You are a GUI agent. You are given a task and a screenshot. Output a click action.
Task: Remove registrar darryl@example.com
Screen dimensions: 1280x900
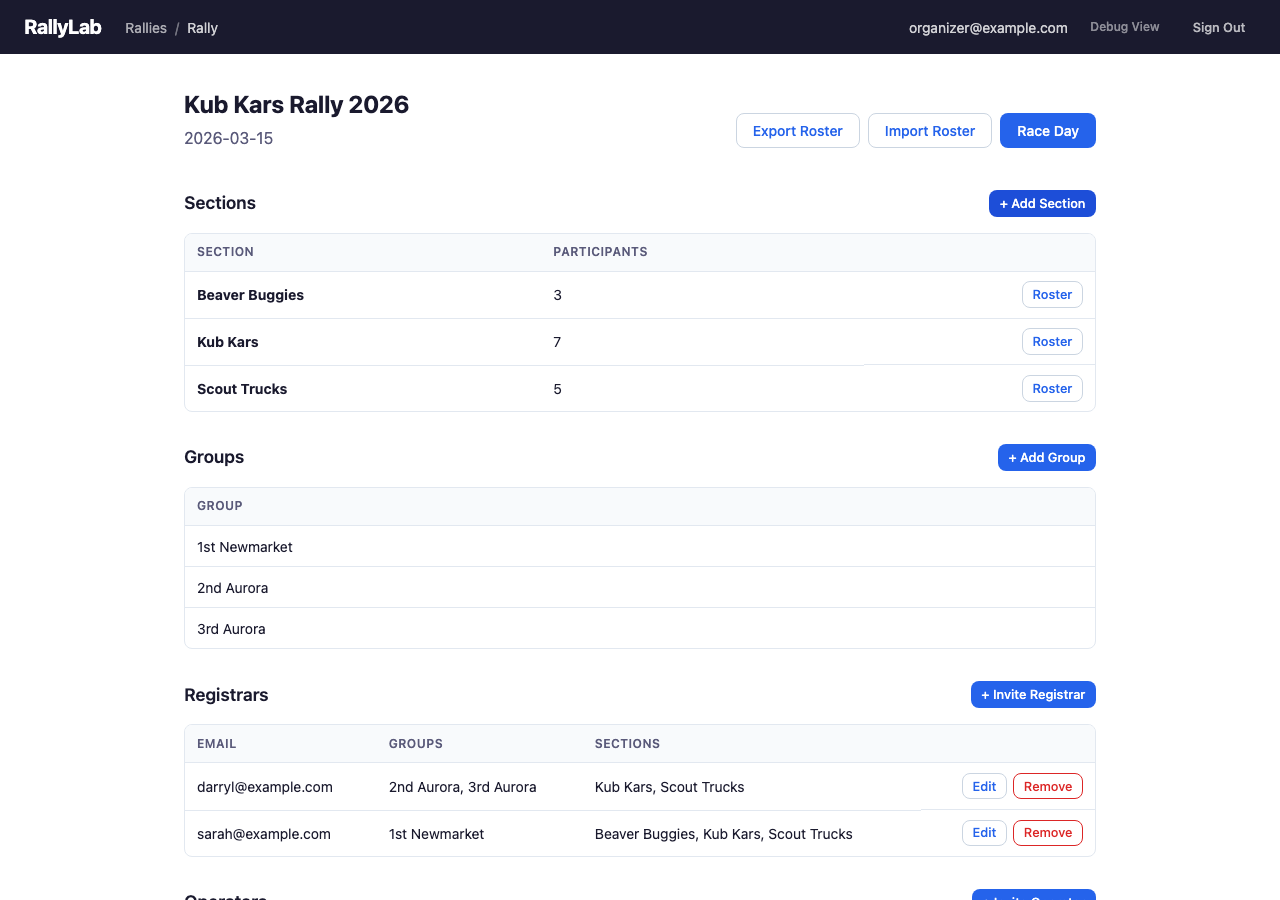1047,787
